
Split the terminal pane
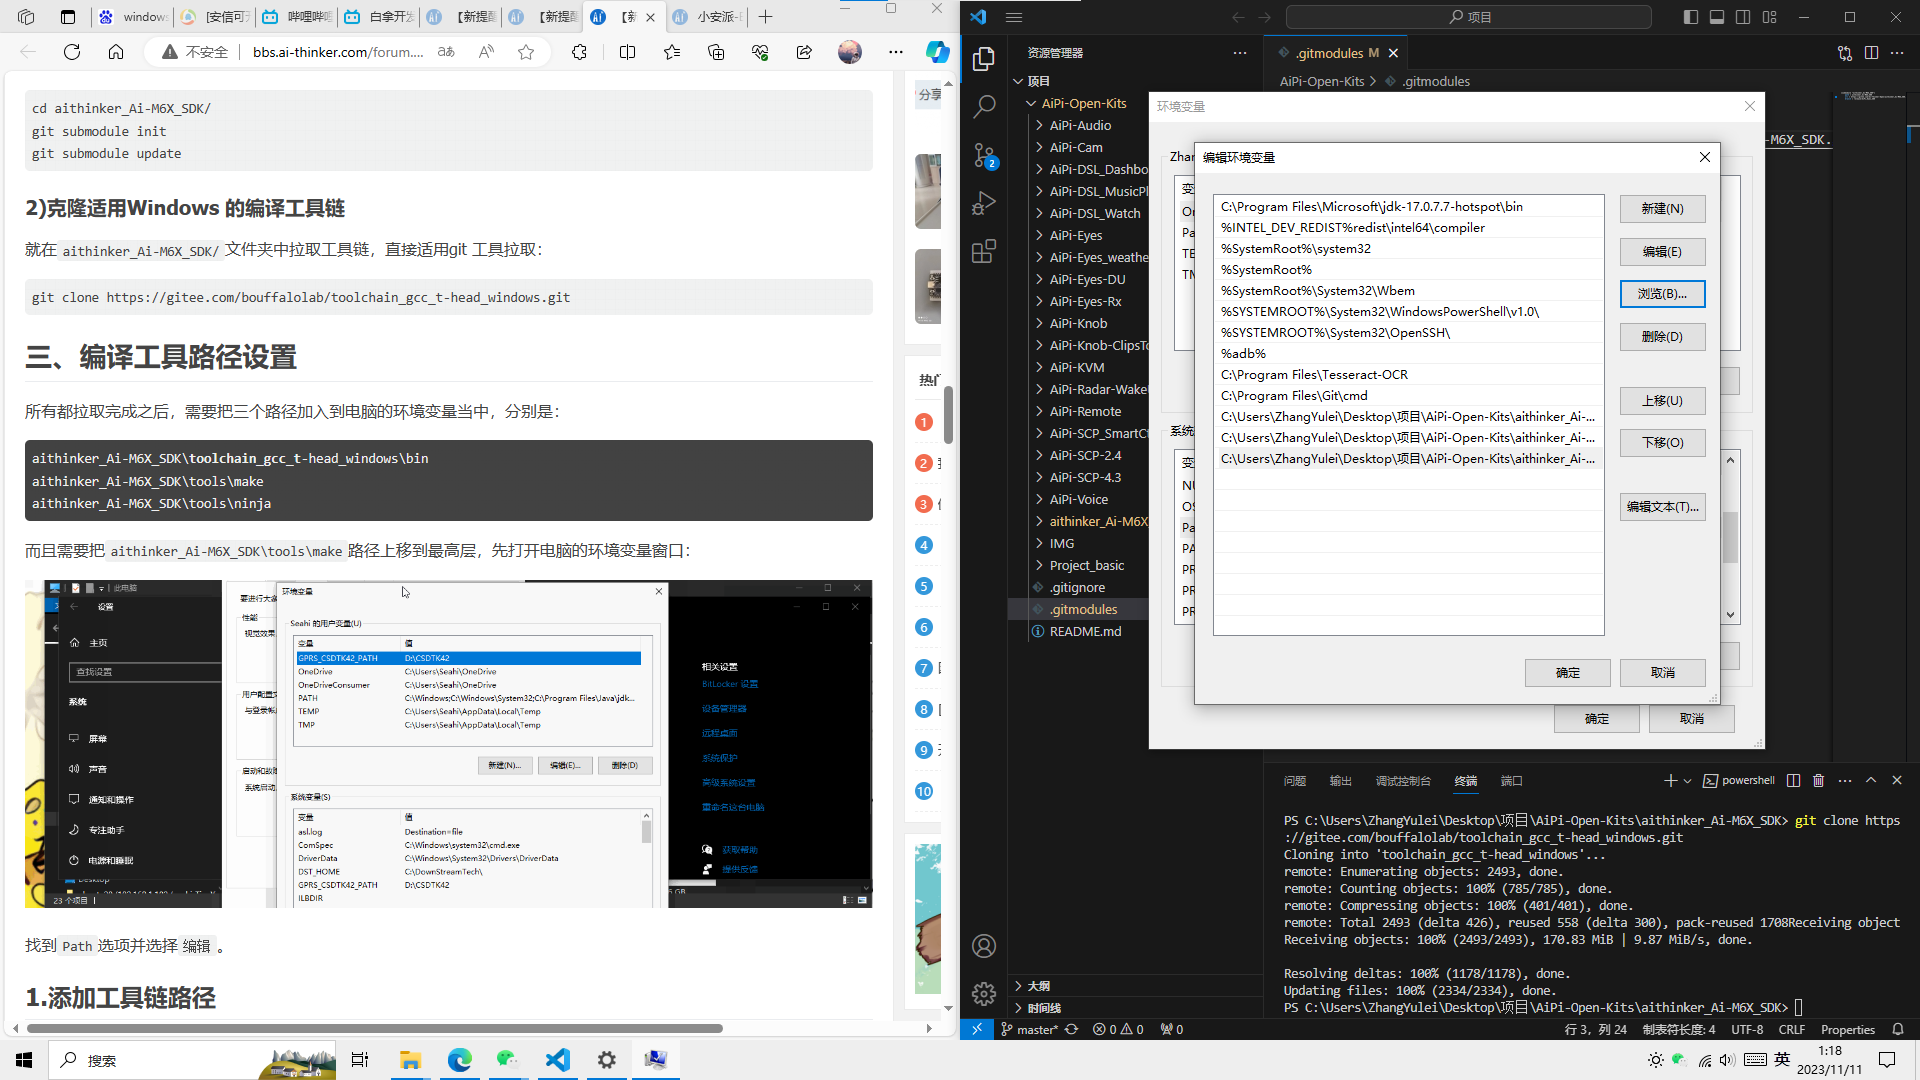[x=1793, y=781]
